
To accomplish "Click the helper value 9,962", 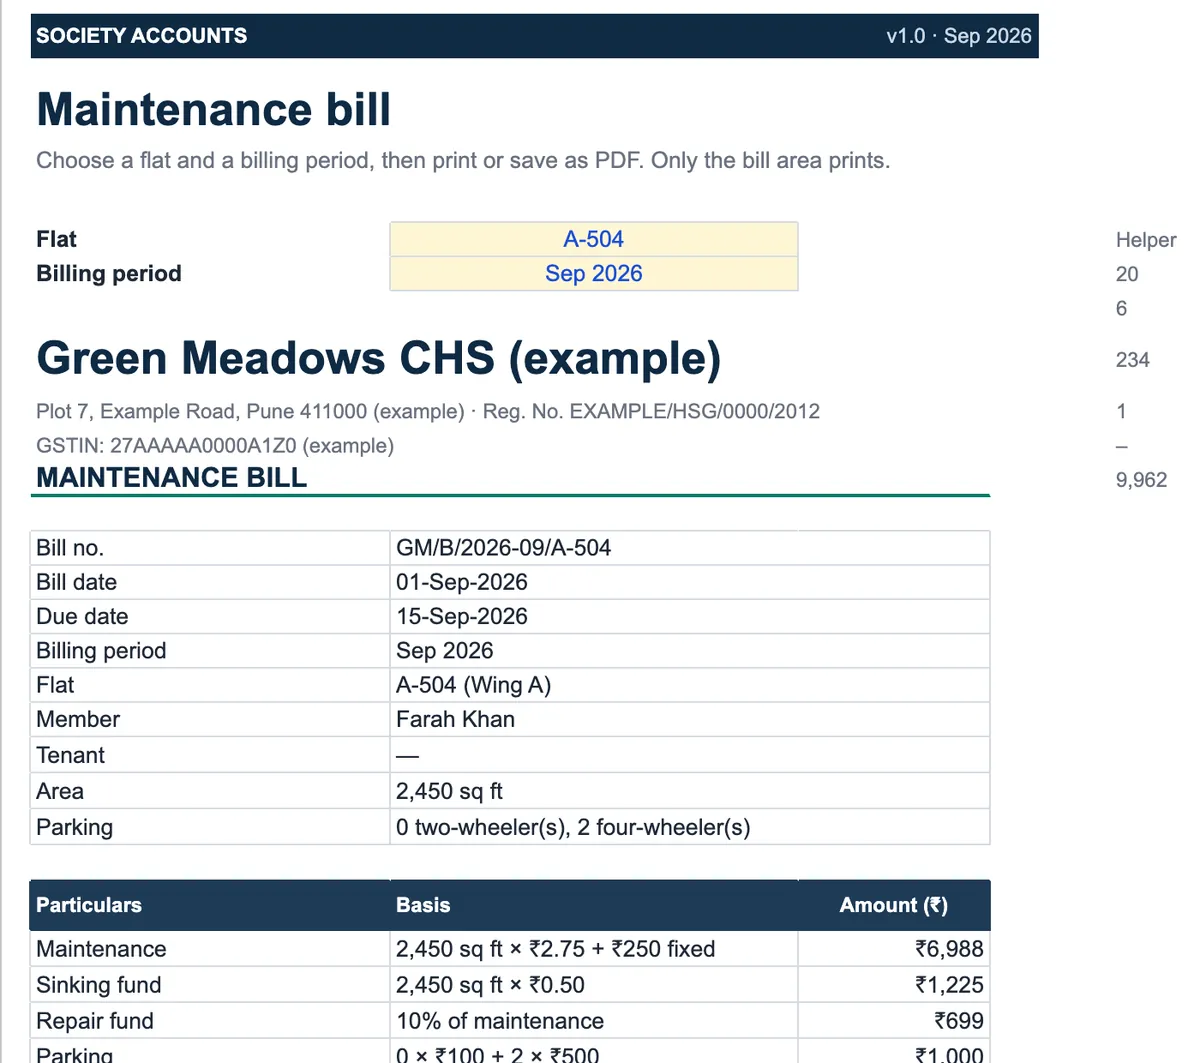I will pos(1141,480).
